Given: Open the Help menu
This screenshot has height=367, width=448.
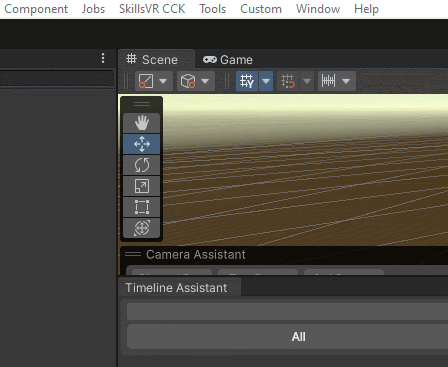Looking at the screenshot, I should pyautogui.click(x=366, y=9).
